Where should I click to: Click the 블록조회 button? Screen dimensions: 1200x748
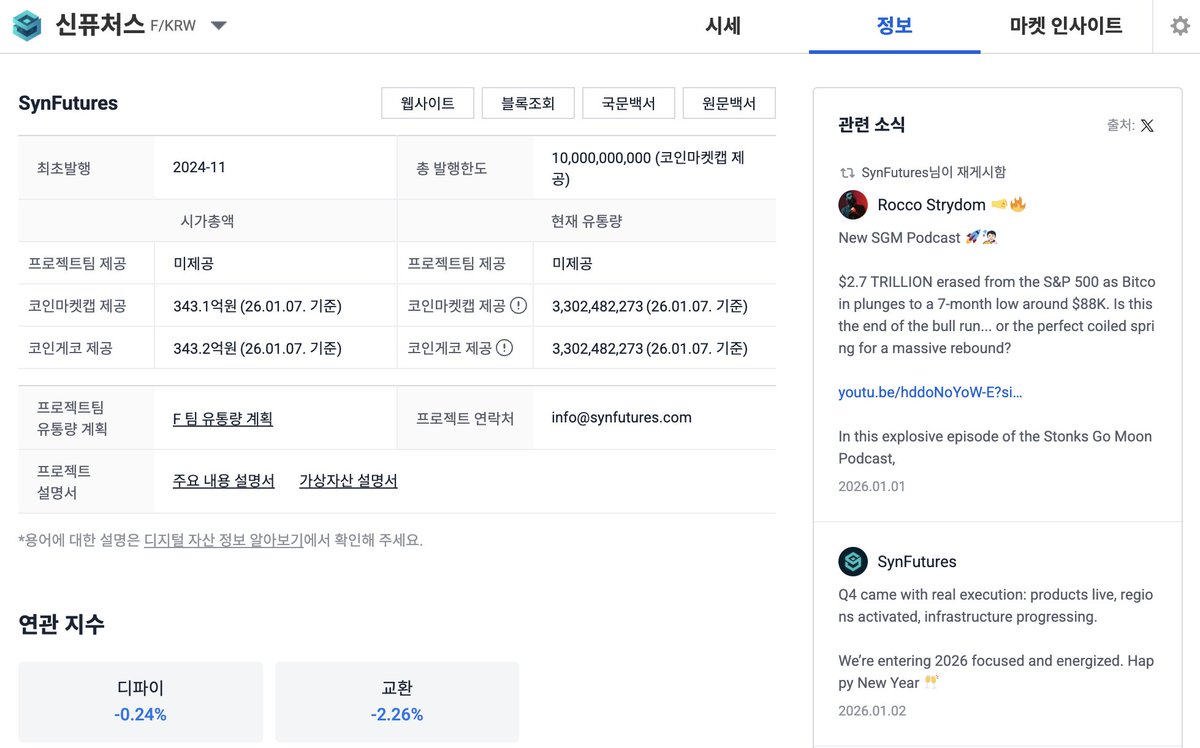pos(528,103)
